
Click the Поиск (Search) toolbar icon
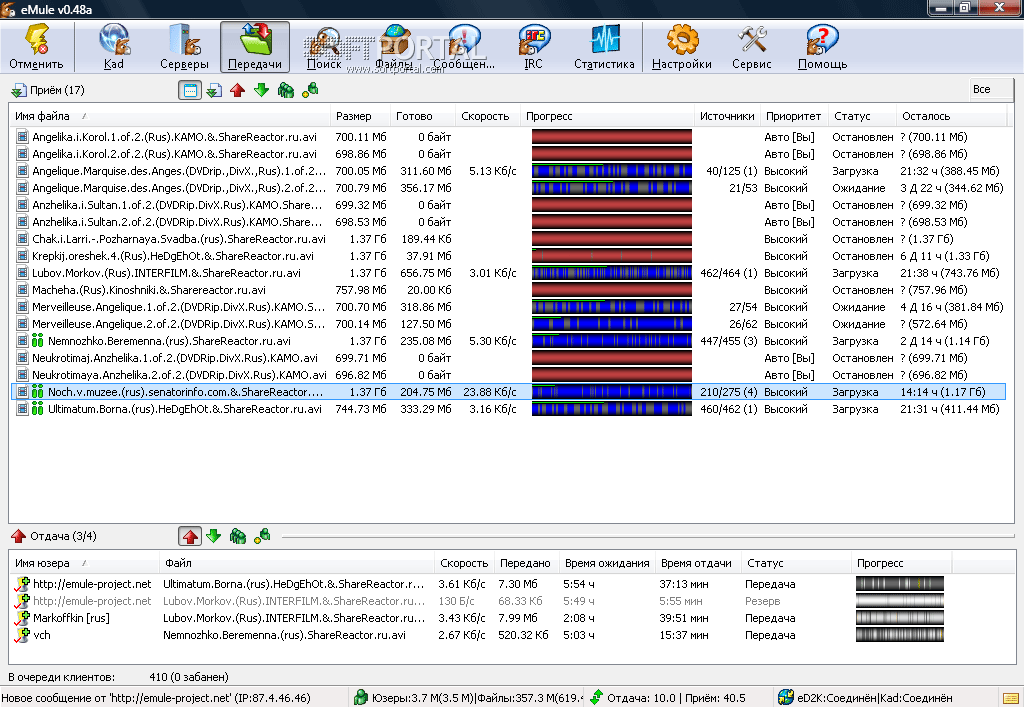coord(323,47)
